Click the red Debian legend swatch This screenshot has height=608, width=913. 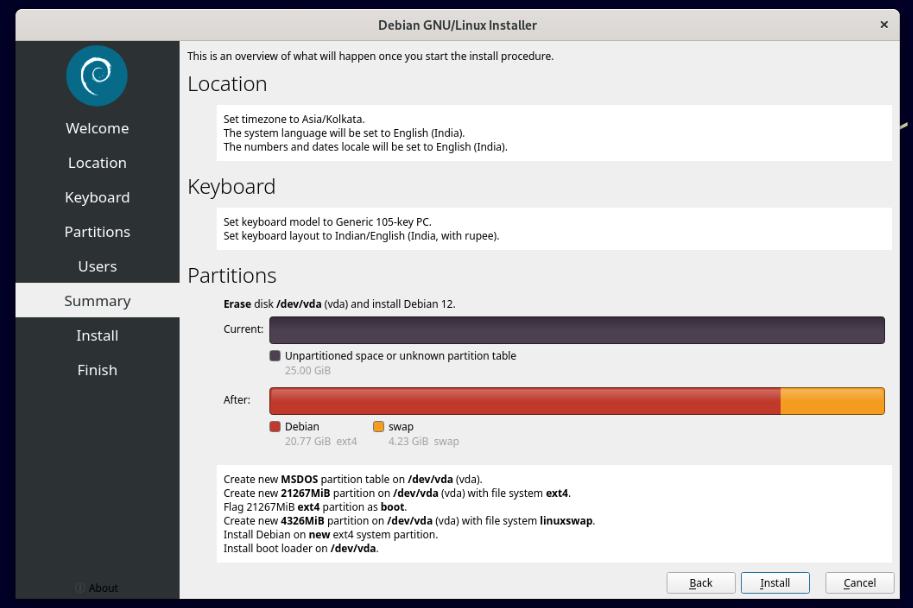275,427
